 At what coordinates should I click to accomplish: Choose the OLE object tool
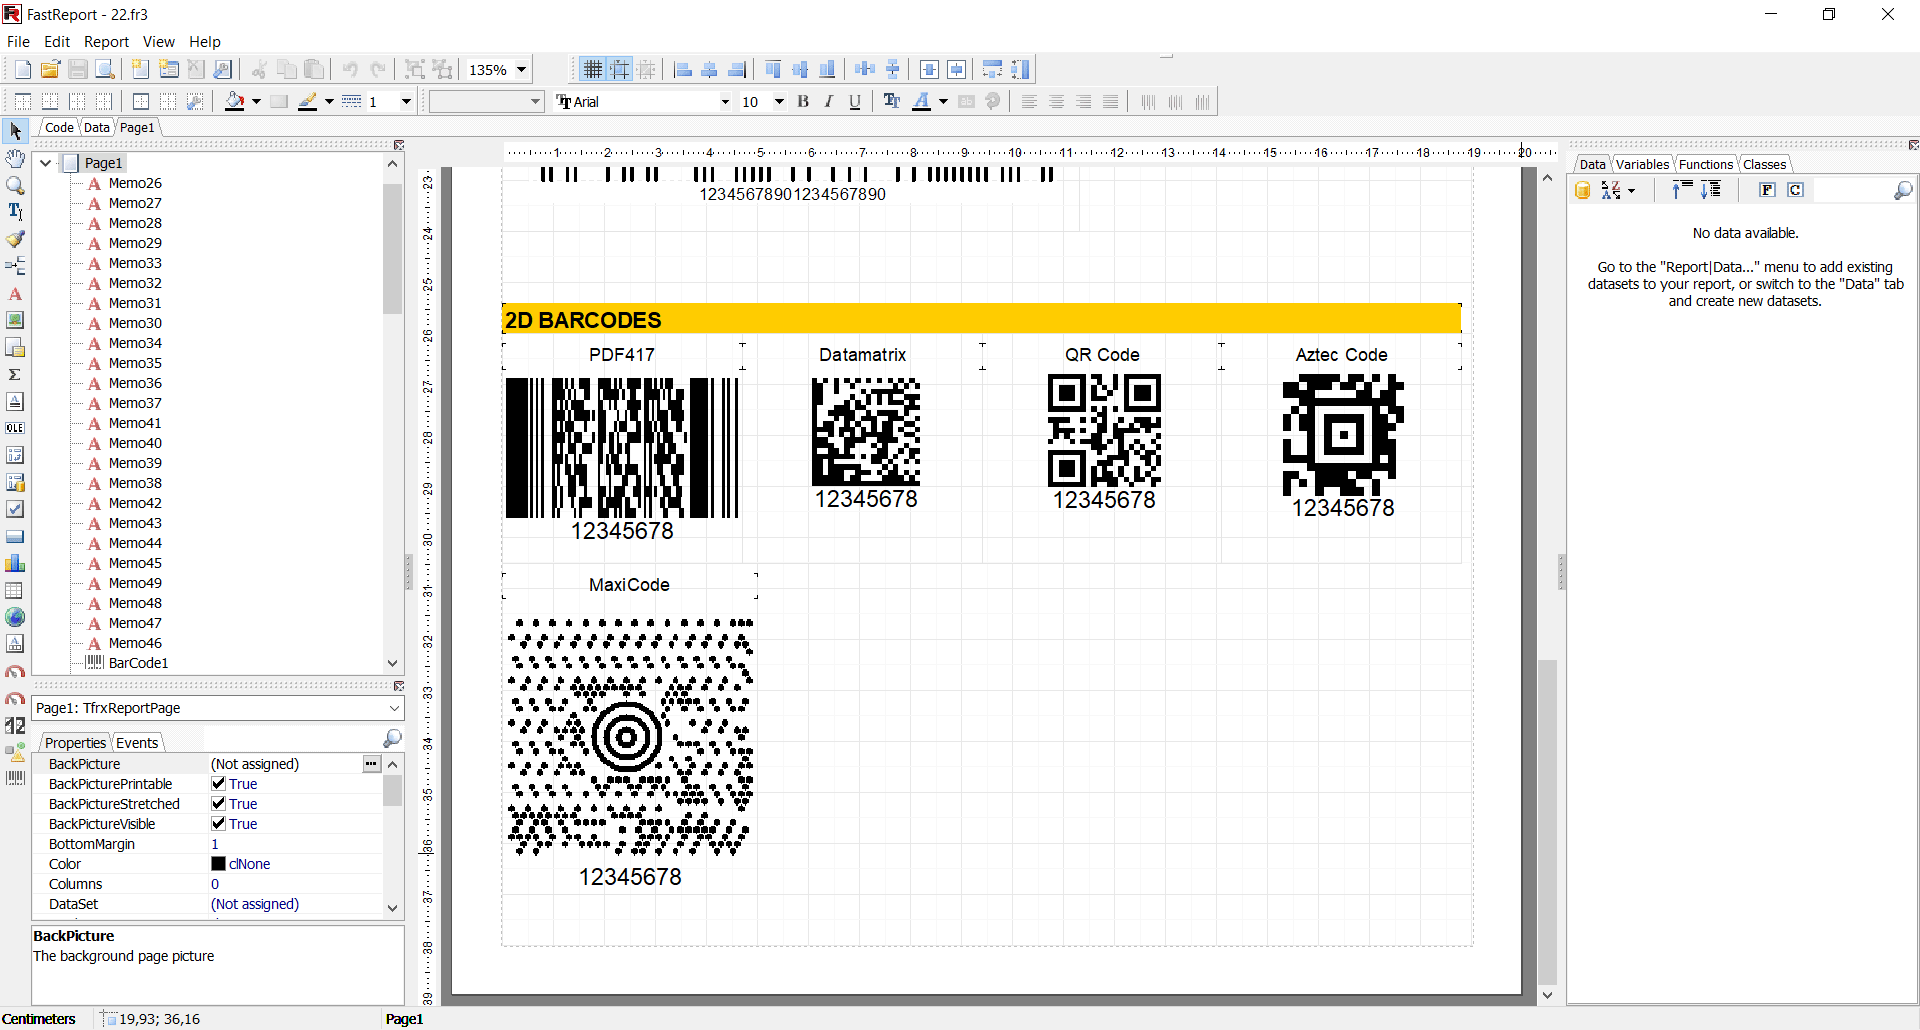click(15, 428)
